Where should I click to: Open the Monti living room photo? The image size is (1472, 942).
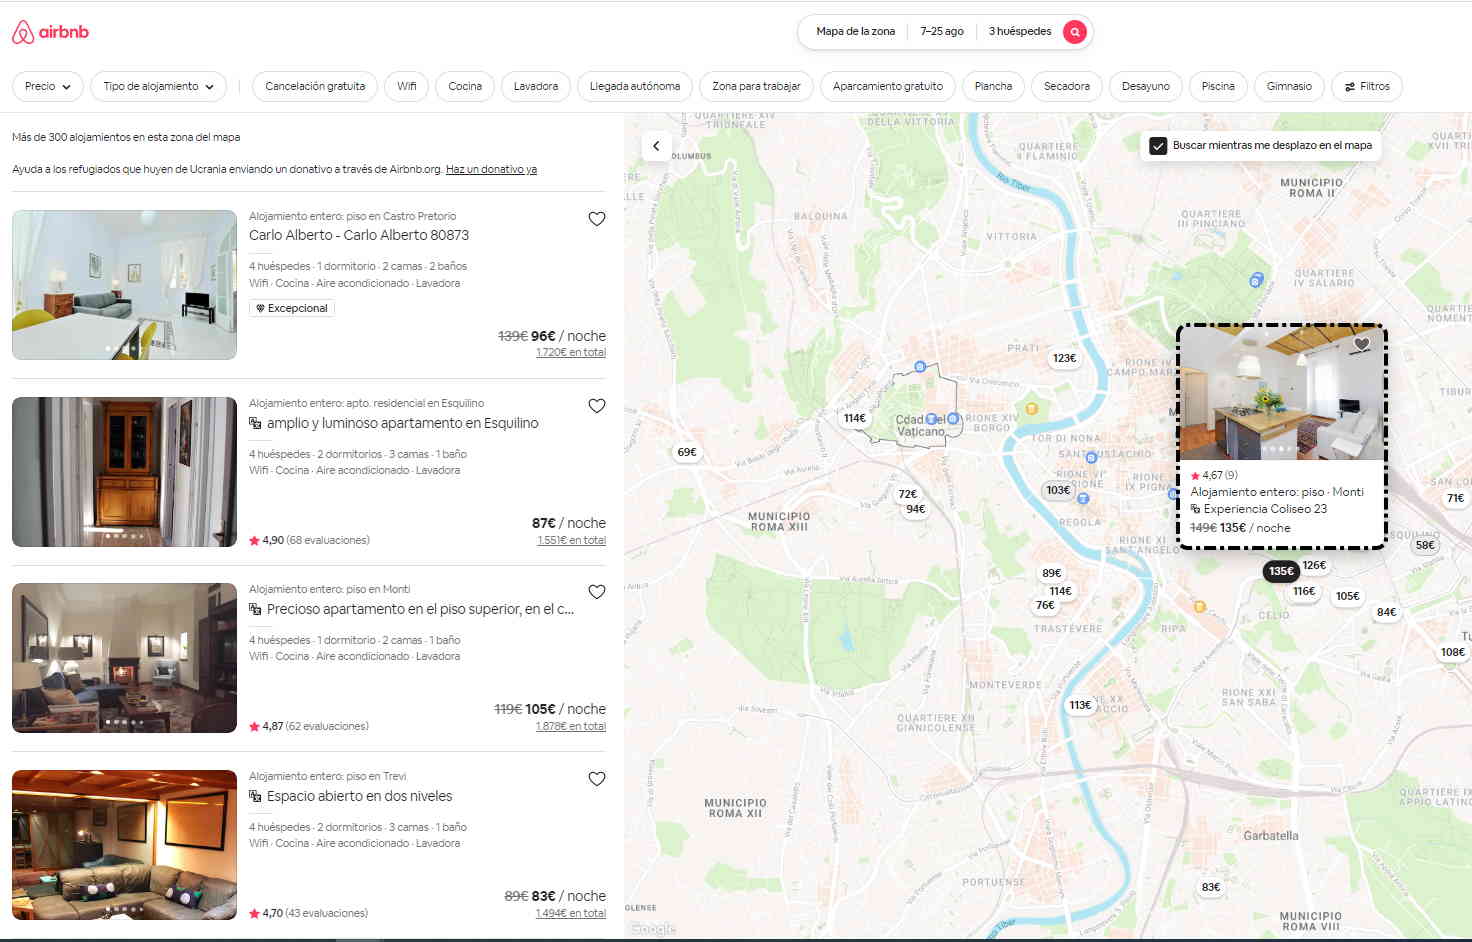point(124,658)
